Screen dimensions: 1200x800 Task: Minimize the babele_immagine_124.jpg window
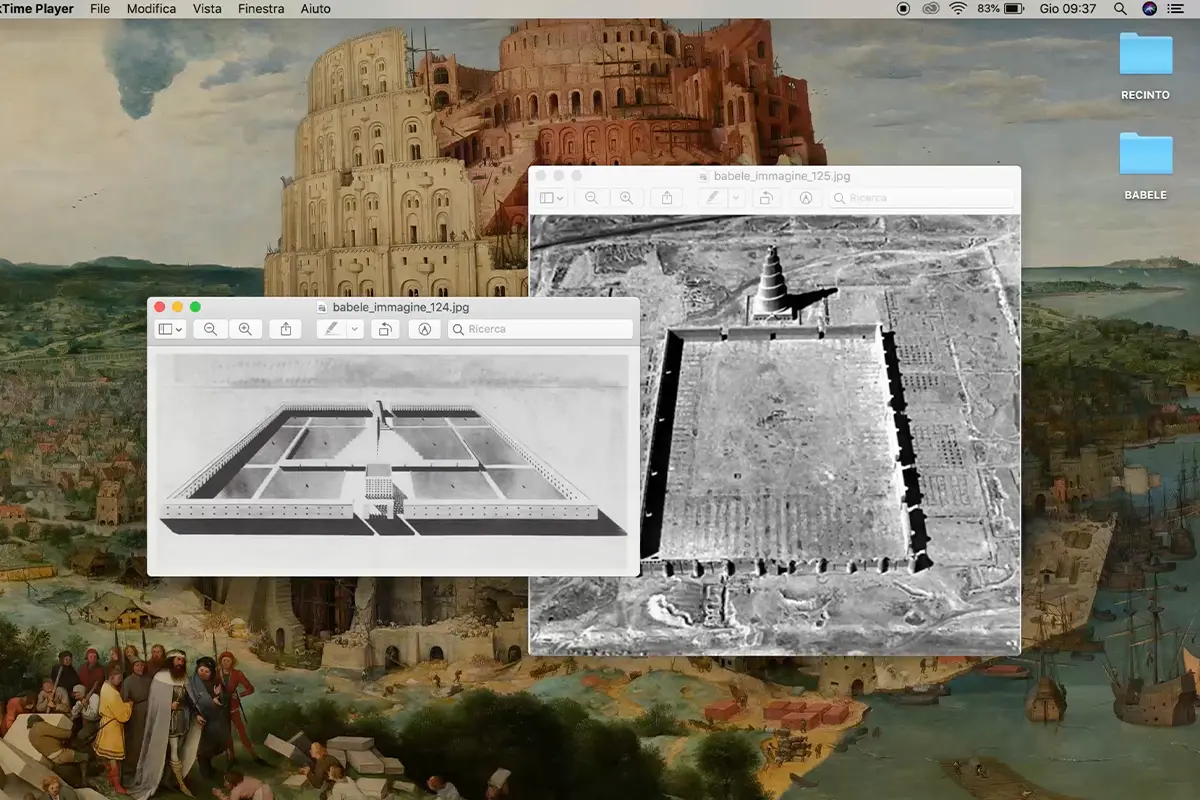pyautogui.click(x=178, y=307)
